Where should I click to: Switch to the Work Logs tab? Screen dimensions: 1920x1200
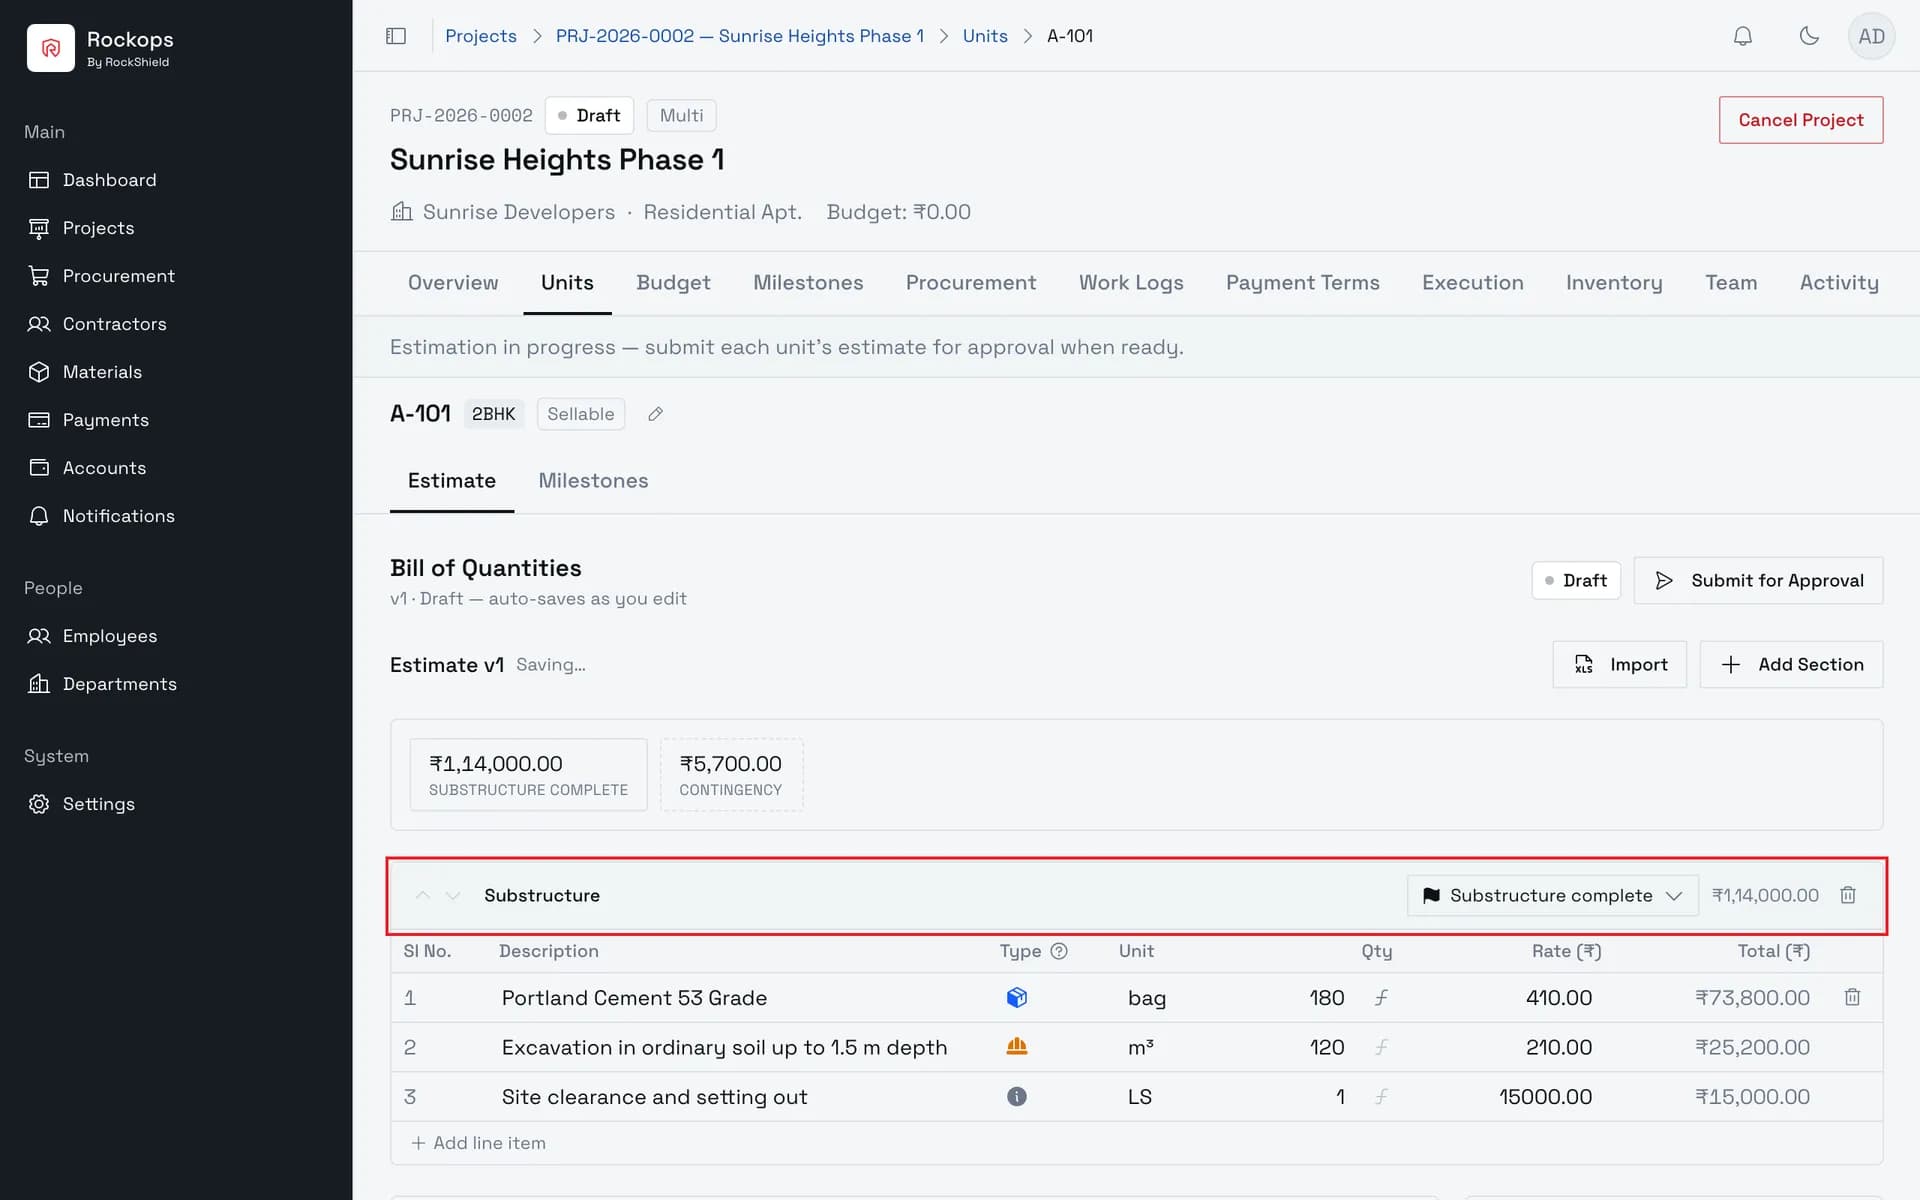pos(1131,283)
